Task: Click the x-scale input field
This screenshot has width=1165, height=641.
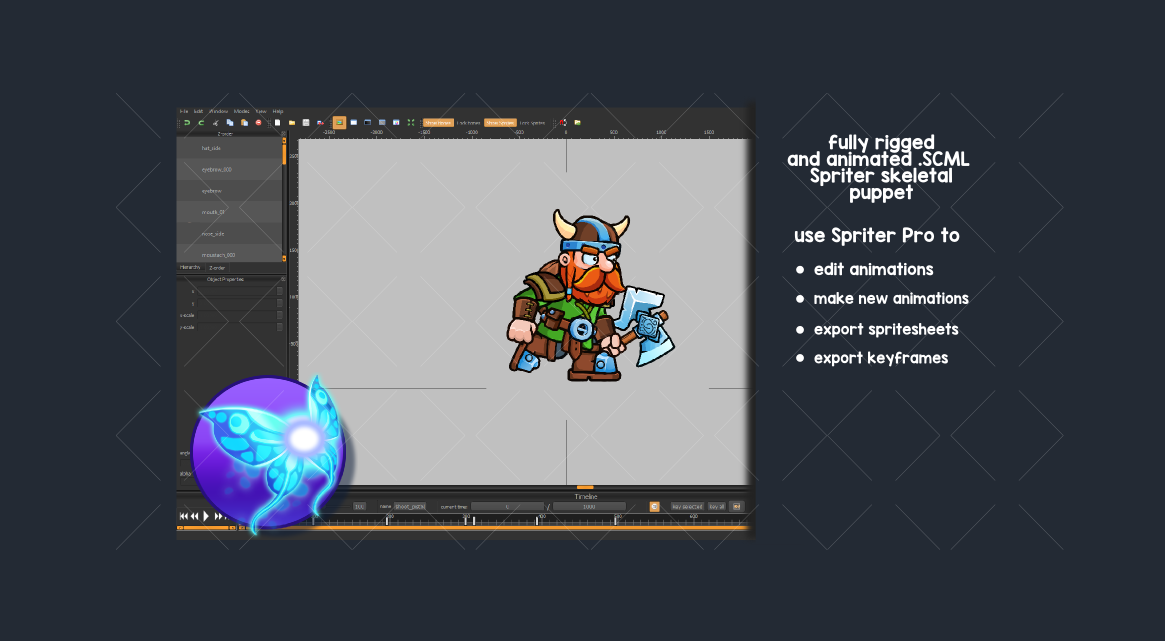Action: (x=237, y=315)
